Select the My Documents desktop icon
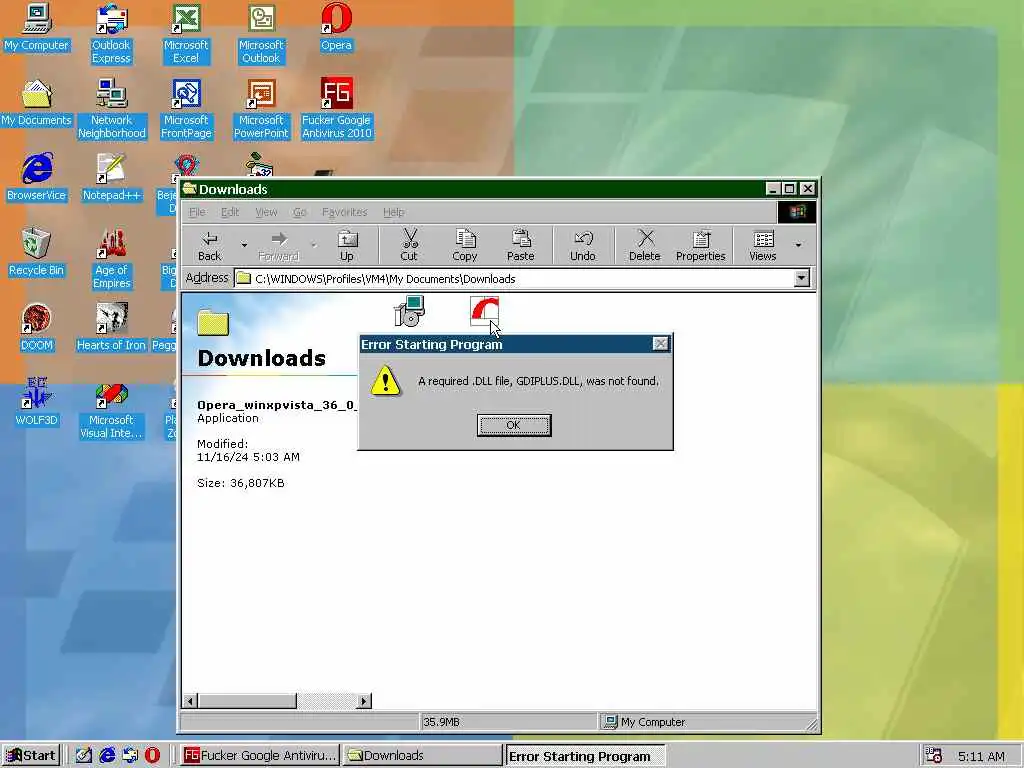1024x768 pixels. pyautogui.click(x=36, y=103)
